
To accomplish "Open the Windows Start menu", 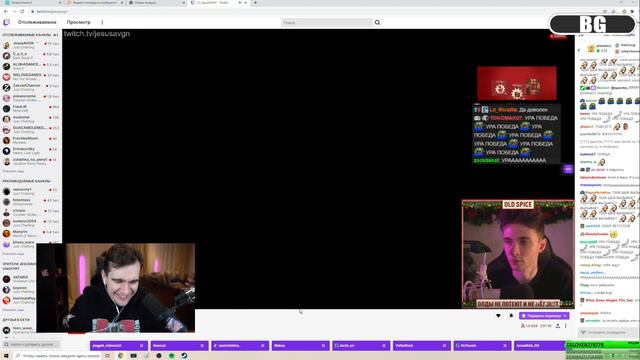I will (6, 356).
